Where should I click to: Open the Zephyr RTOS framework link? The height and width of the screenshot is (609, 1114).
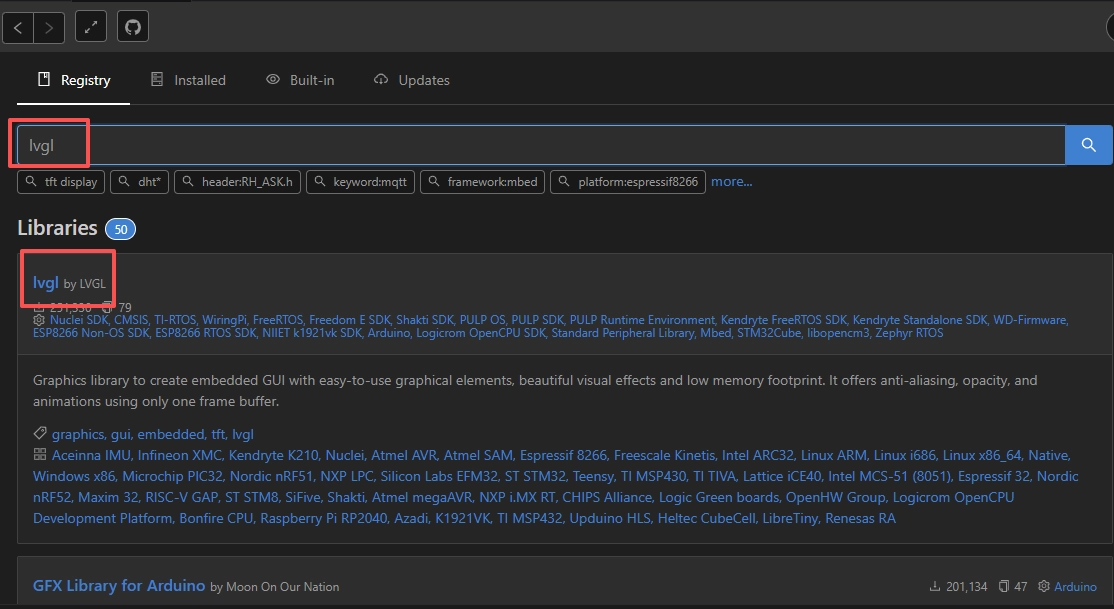click(x=909, y=333)
